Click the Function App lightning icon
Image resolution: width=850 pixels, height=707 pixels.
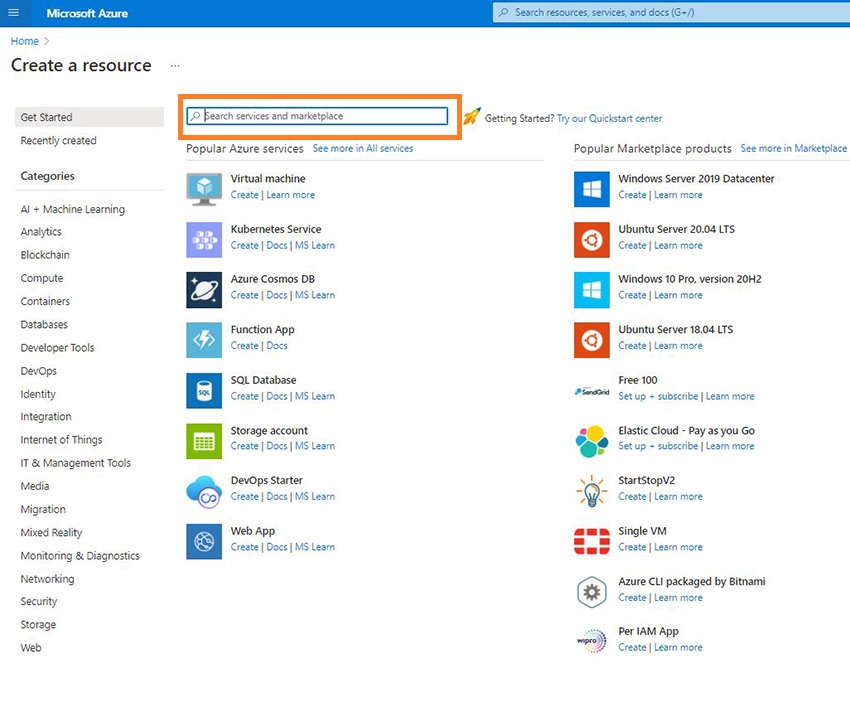(204, 340)
